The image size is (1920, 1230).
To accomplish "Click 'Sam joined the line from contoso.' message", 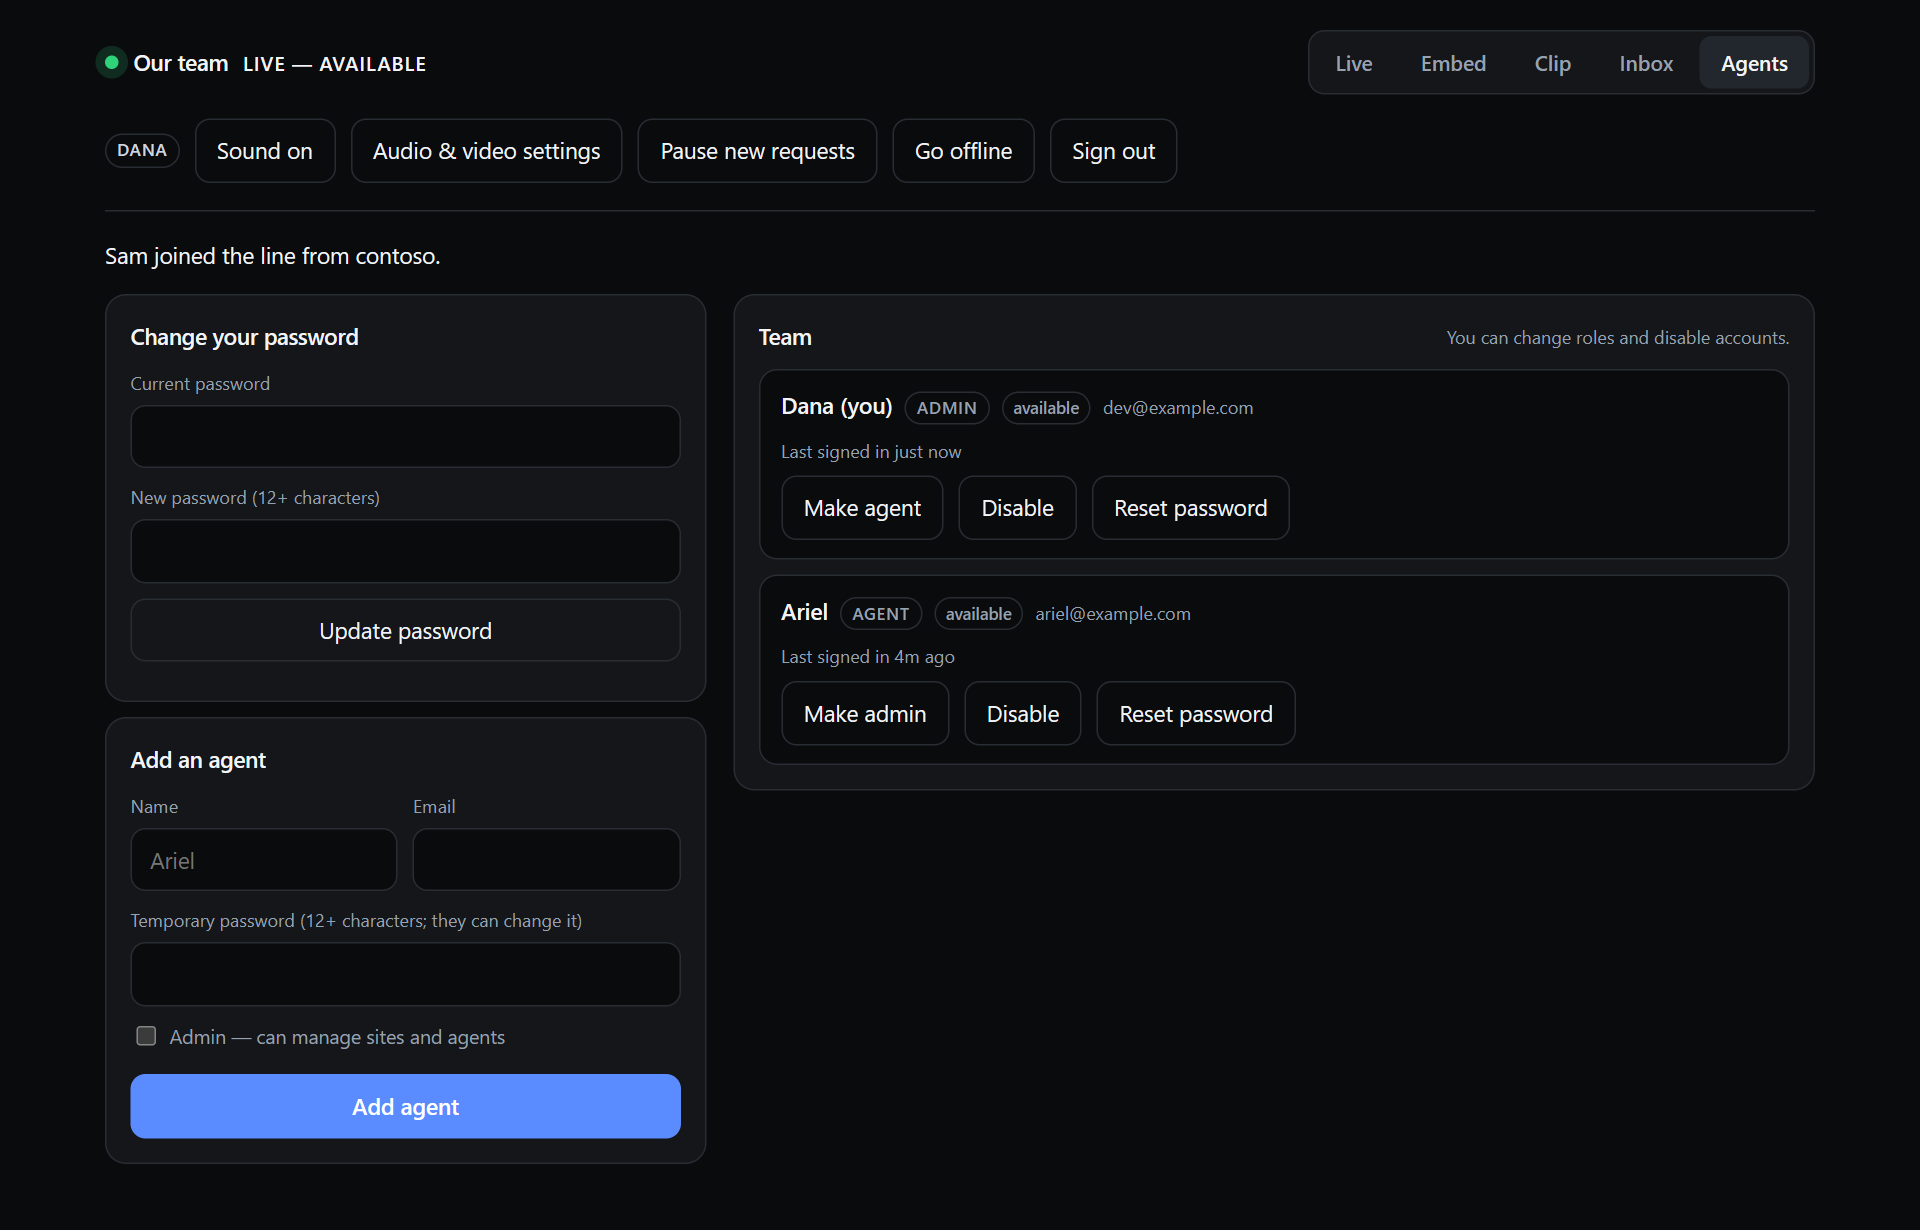I will 272,256.
